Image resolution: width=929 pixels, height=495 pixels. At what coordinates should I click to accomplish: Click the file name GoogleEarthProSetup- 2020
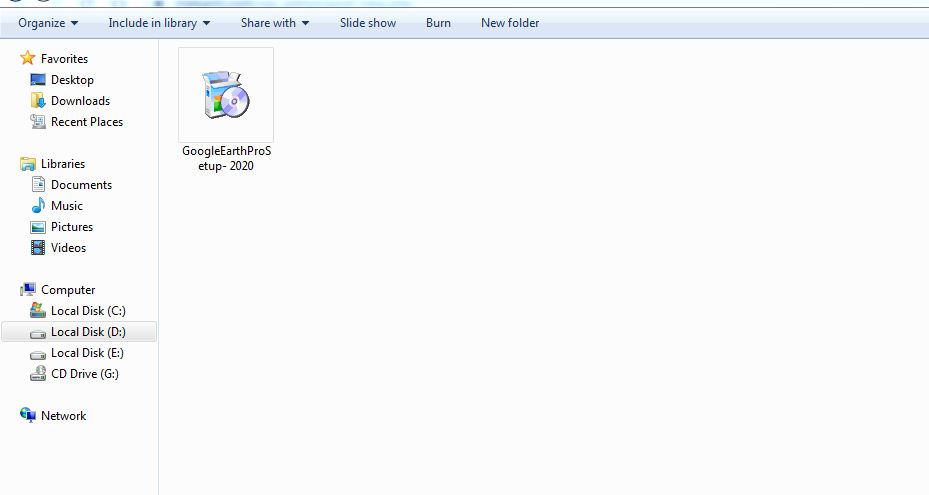click(x=226, y=158)
